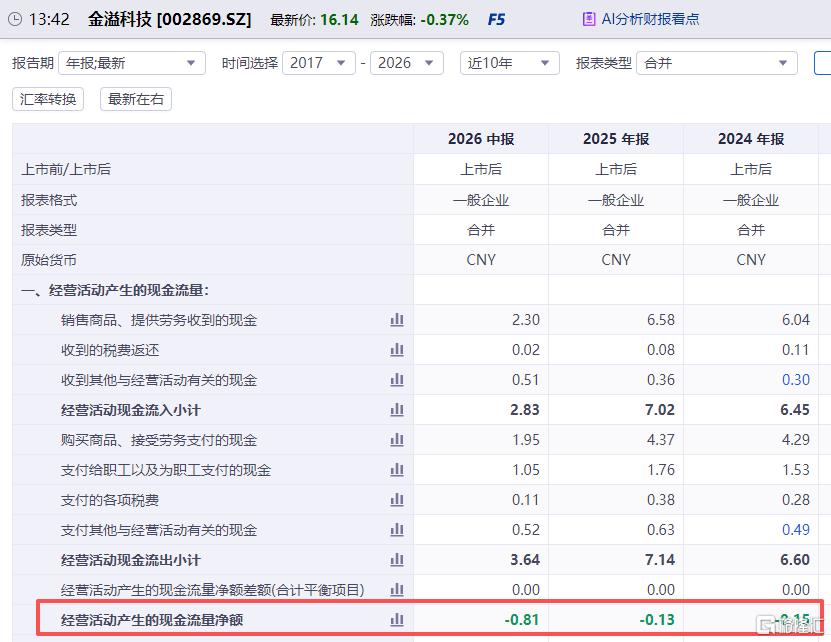Open chart icon for 经营活动现金流入小计 row
This screenshot has height=642, width=831.
(397, 410)
